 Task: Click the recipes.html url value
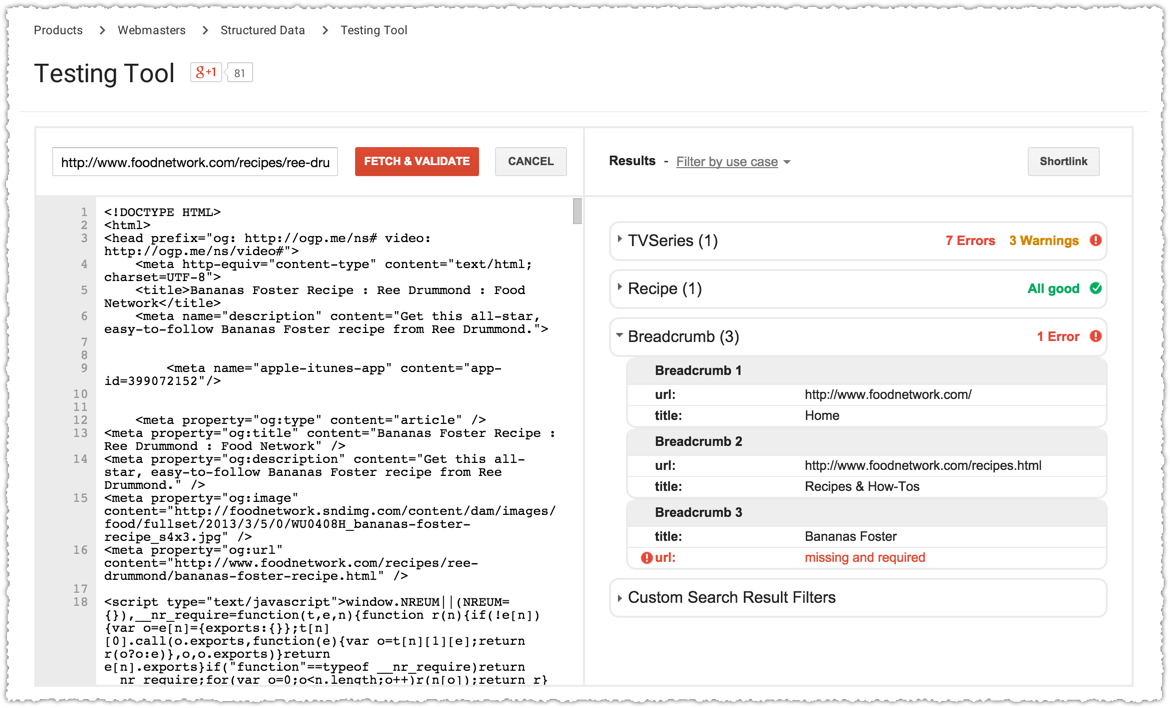click(x=923, y=466)
